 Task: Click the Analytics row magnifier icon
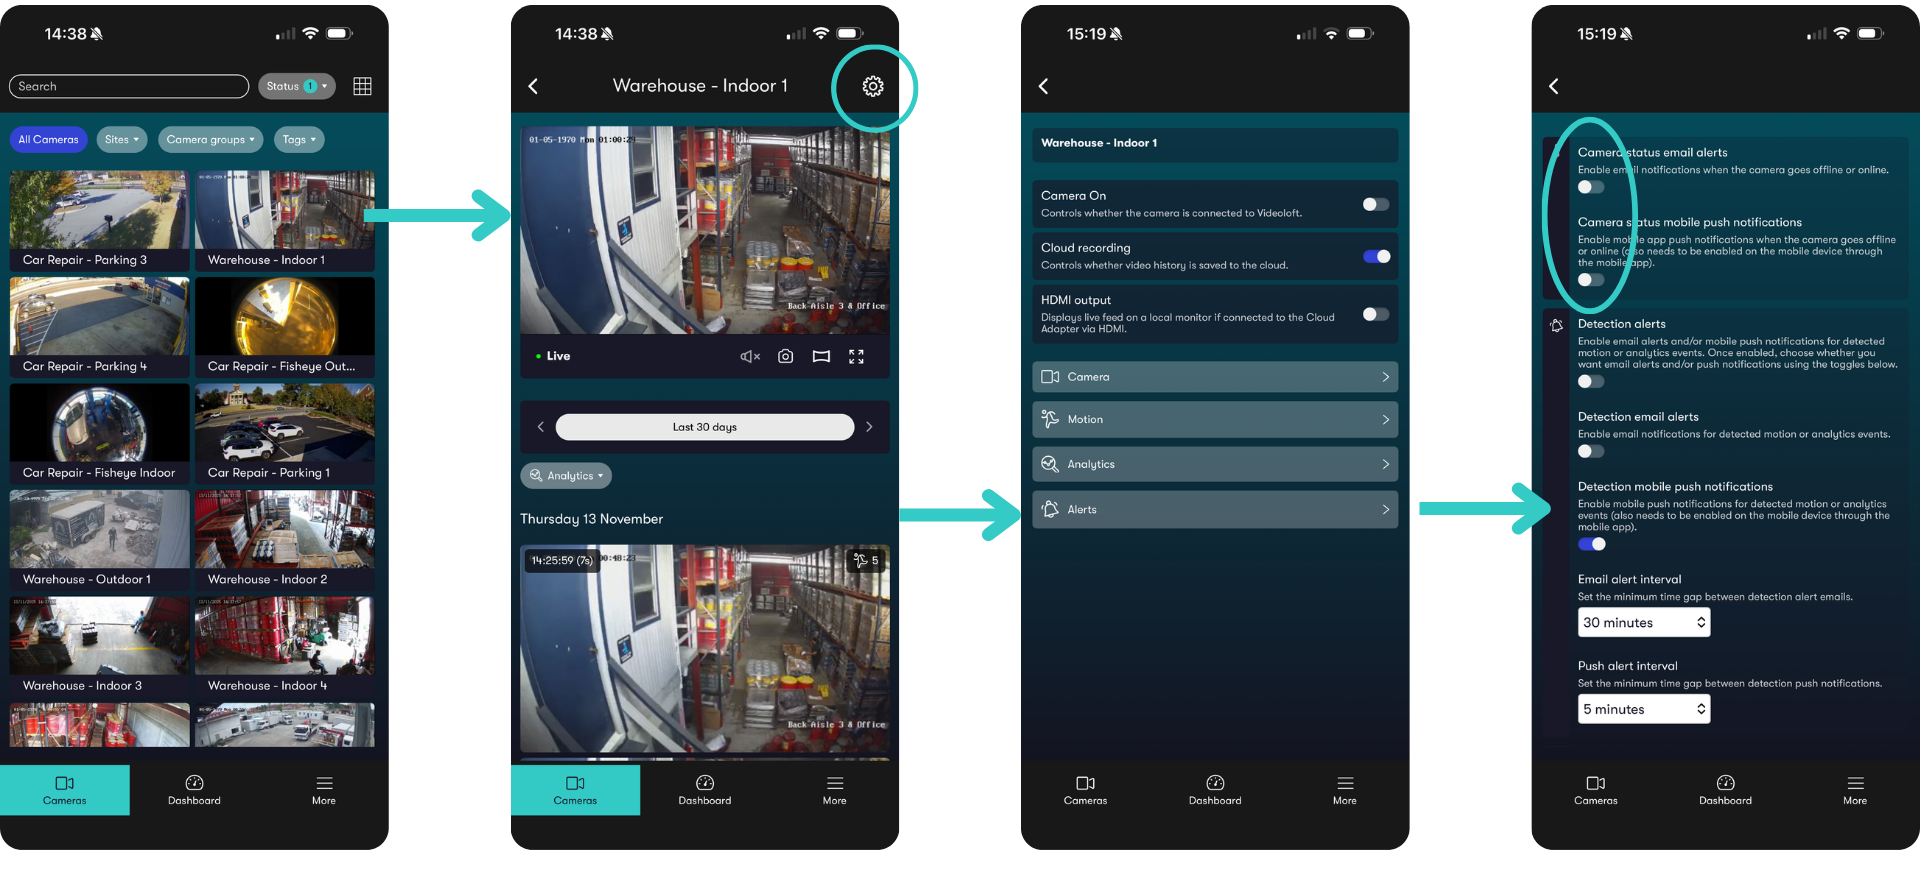[1050, 464]
